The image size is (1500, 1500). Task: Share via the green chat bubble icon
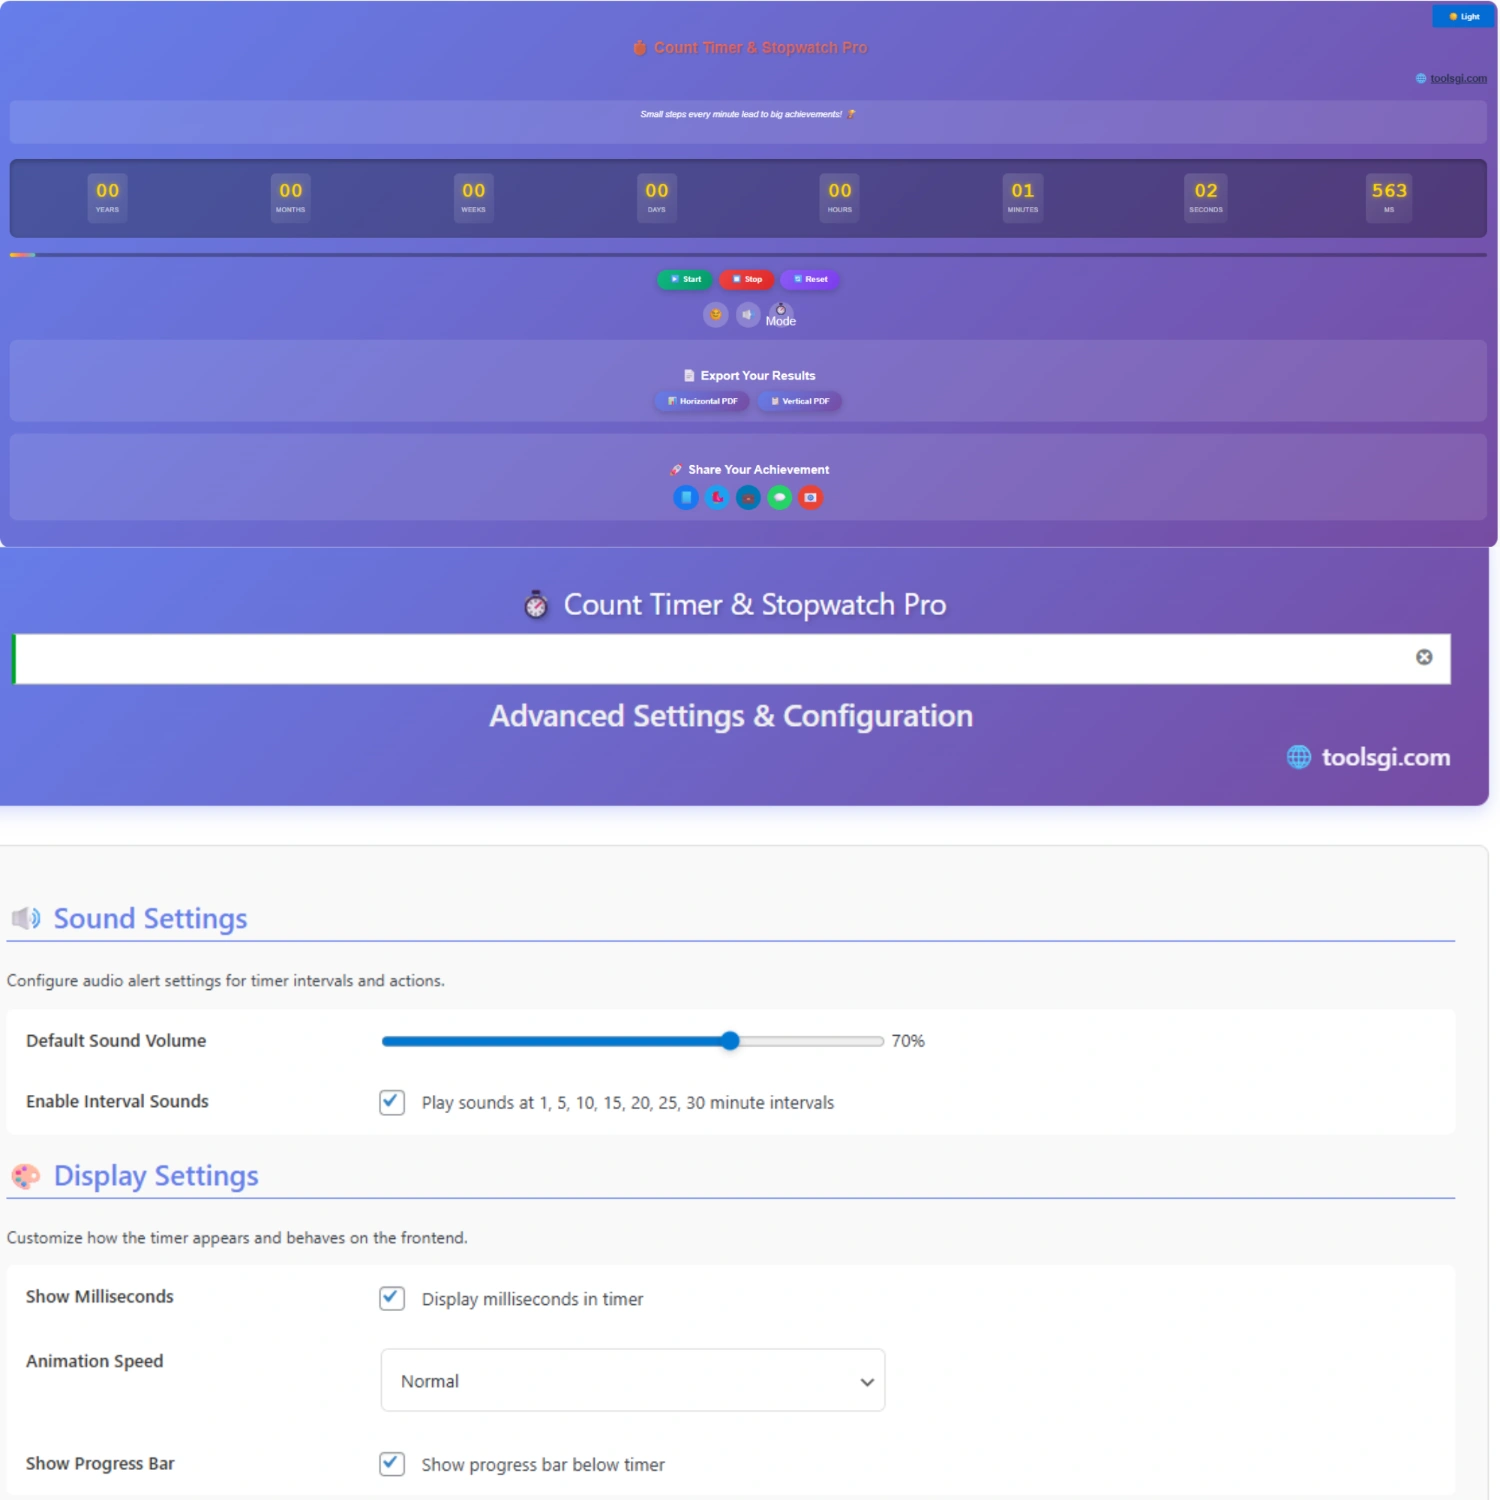pos(779,497)
